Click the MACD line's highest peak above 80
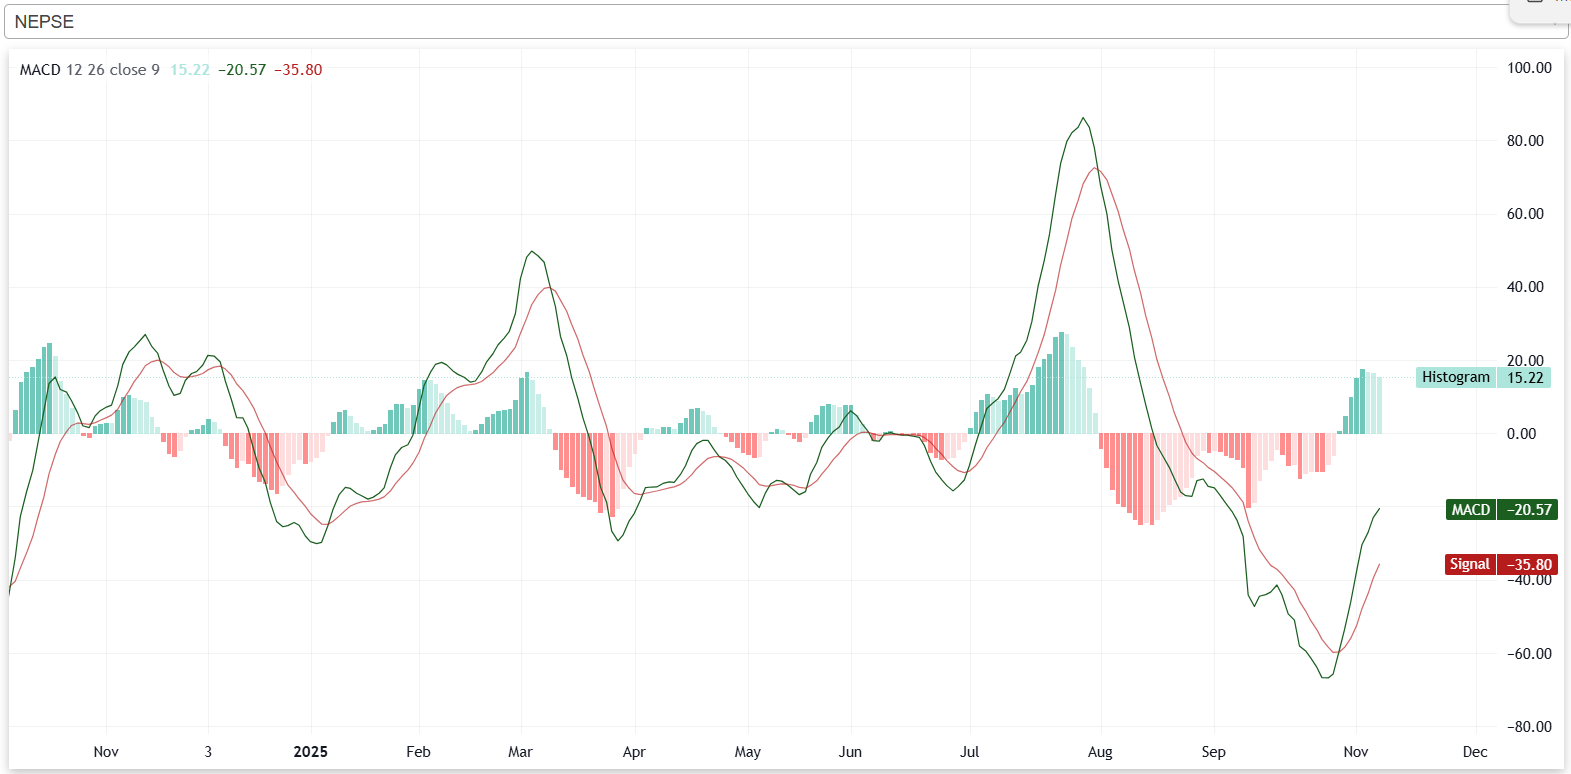 (x=1083, y=118)
